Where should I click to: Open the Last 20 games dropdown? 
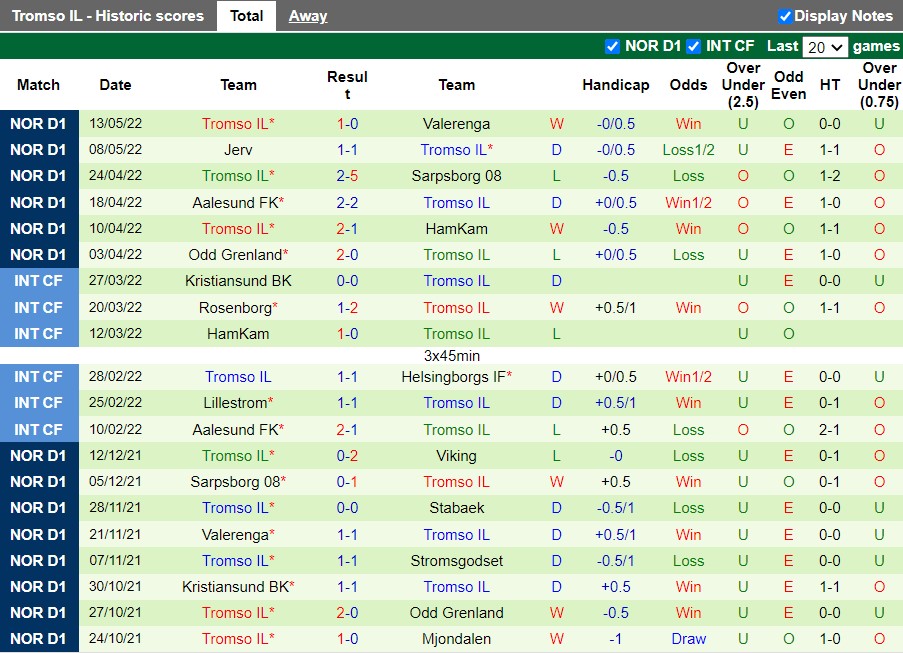pos(825,47)
